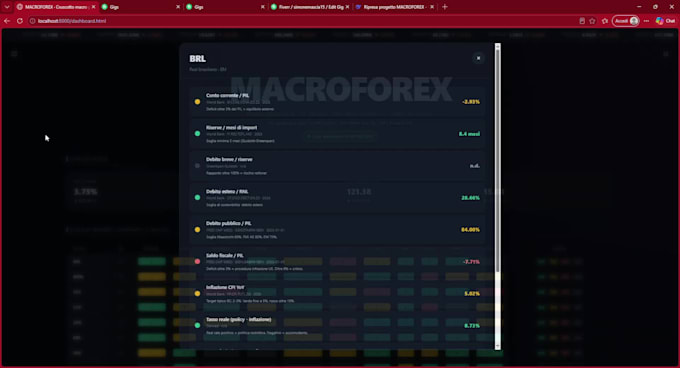Screen dimensions: 680x368
Task: Open the browser favorites list icon
Action: pyautogui.click(x=605, y=21)
